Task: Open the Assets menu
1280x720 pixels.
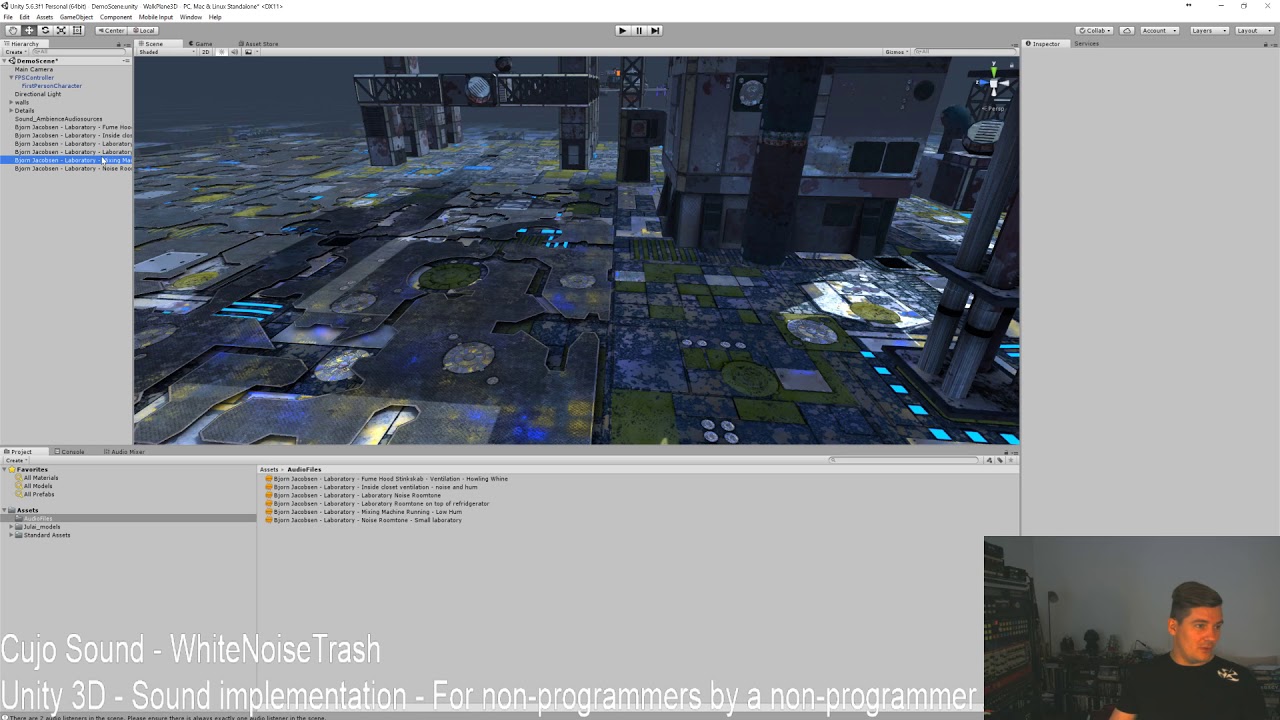Action: tap(45, 17)
